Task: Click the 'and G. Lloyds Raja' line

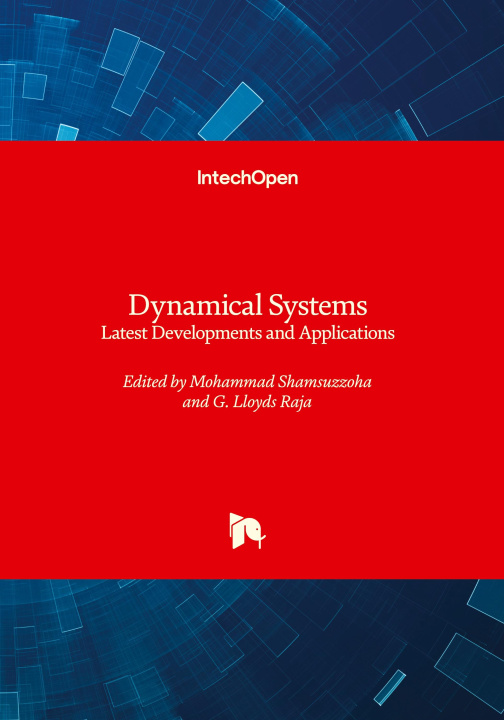Action: pos(247,402)
